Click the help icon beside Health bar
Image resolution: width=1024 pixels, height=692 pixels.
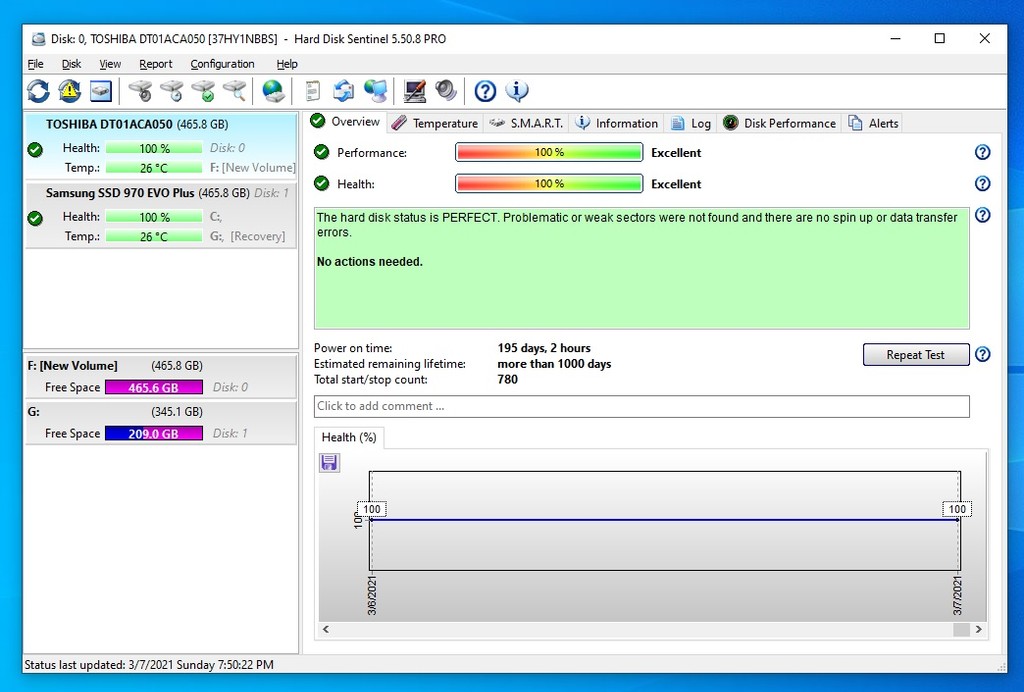(982, 183)
